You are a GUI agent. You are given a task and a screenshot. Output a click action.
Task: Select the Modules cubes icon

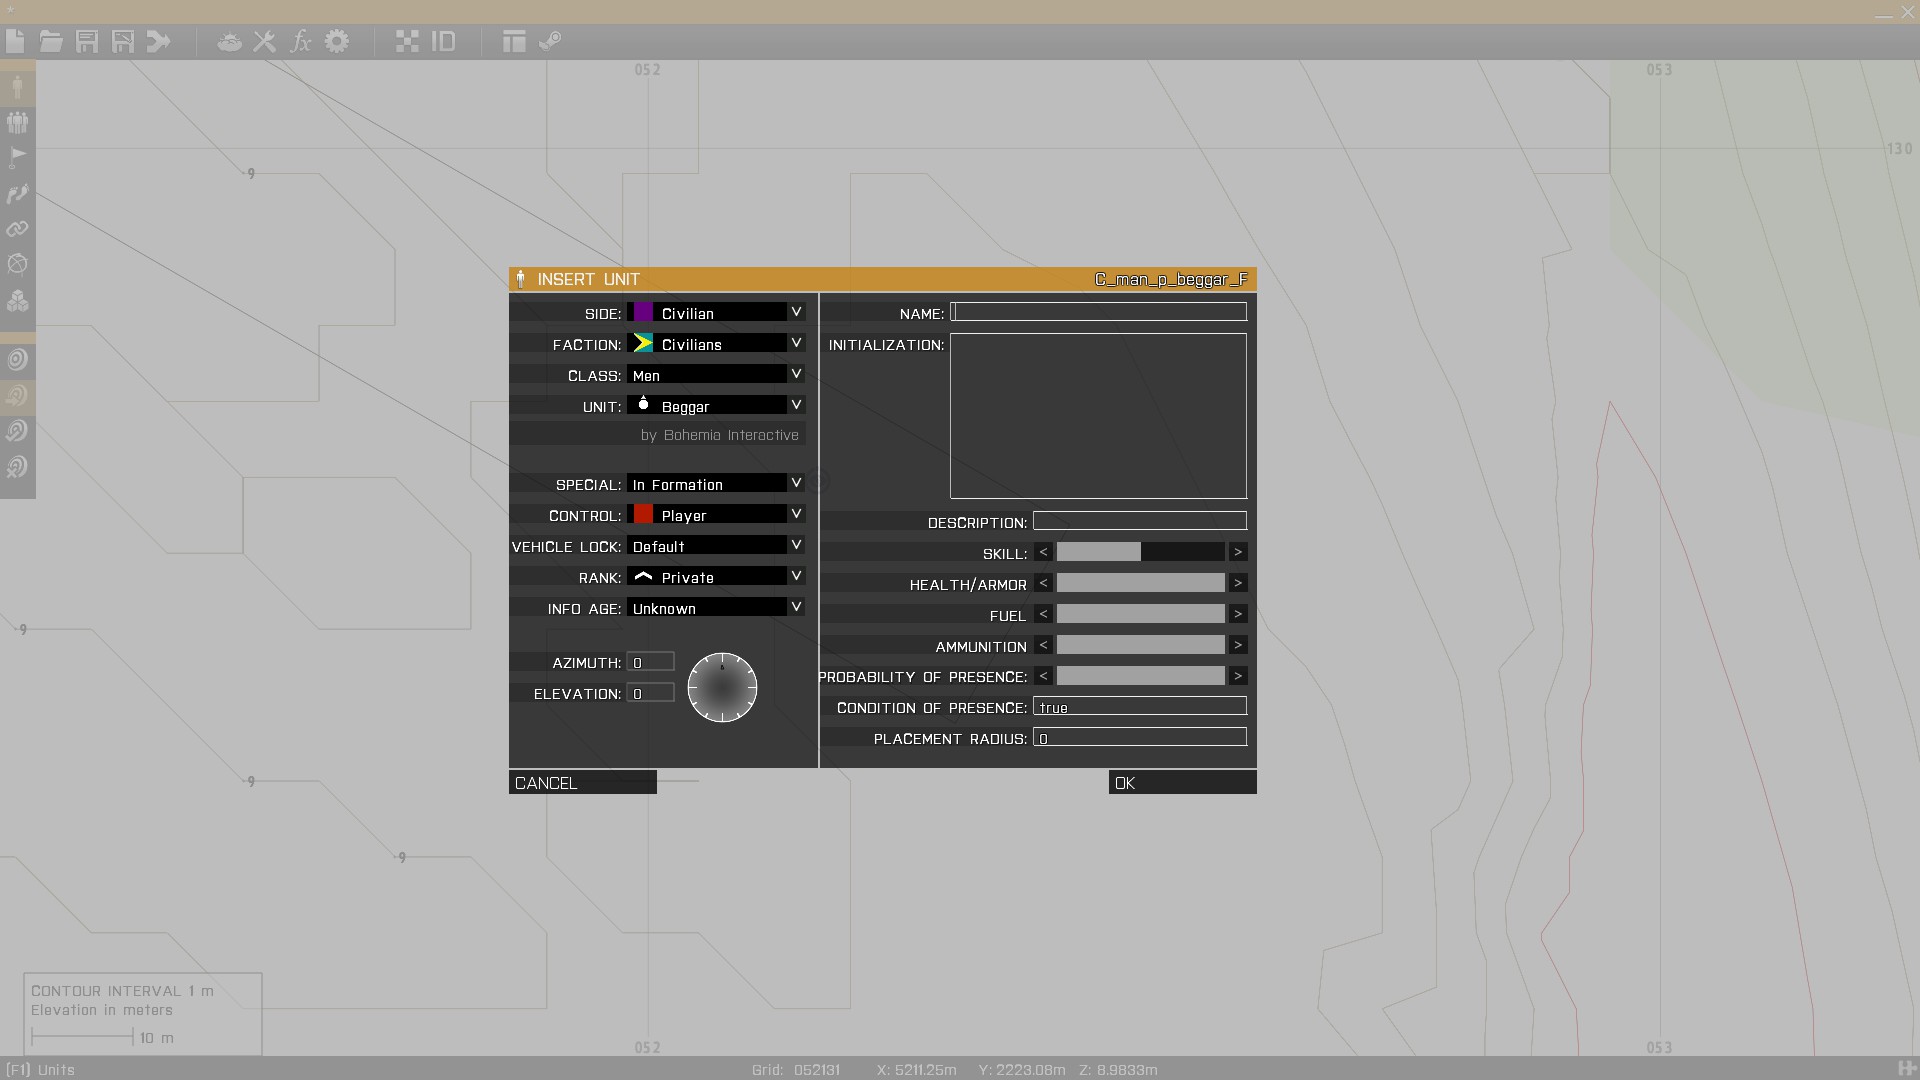17,300
